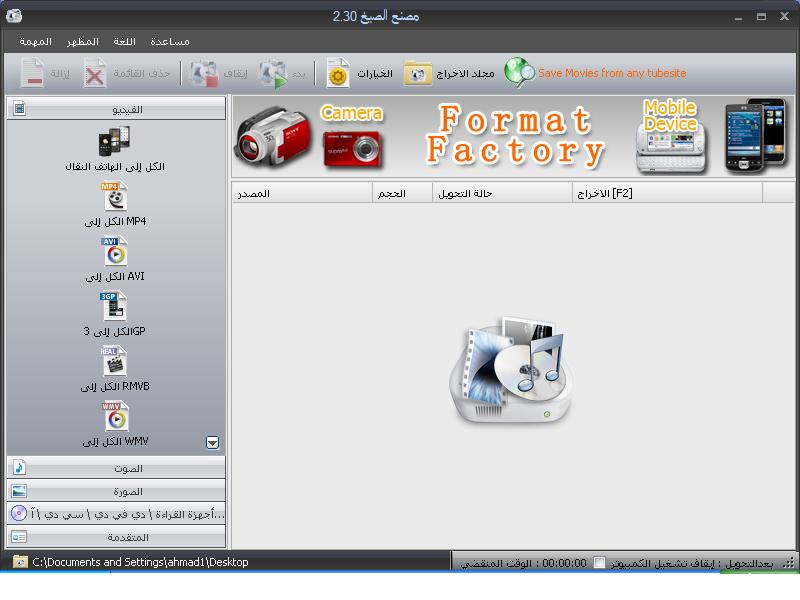The image size is (800, 600).
Task: Click the حالة التحويل status column header
Action: coord(503,193)
